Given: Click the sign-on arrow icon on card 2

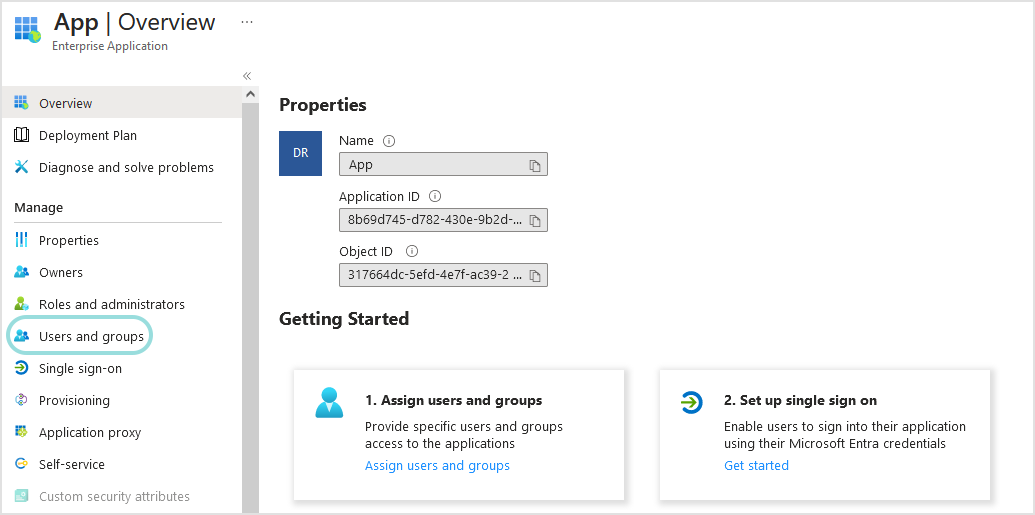Looking at the screenshot, I should [691, 401].
